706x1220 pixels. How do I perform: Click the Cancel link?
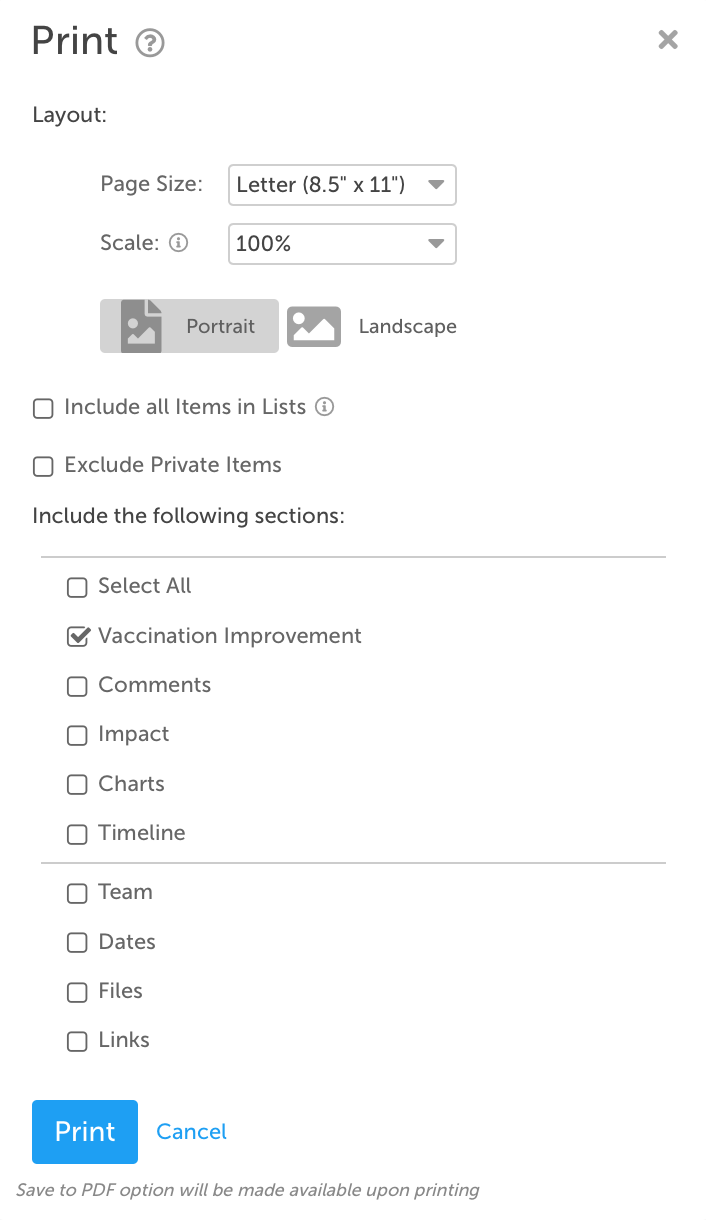tap(192, 1132)
